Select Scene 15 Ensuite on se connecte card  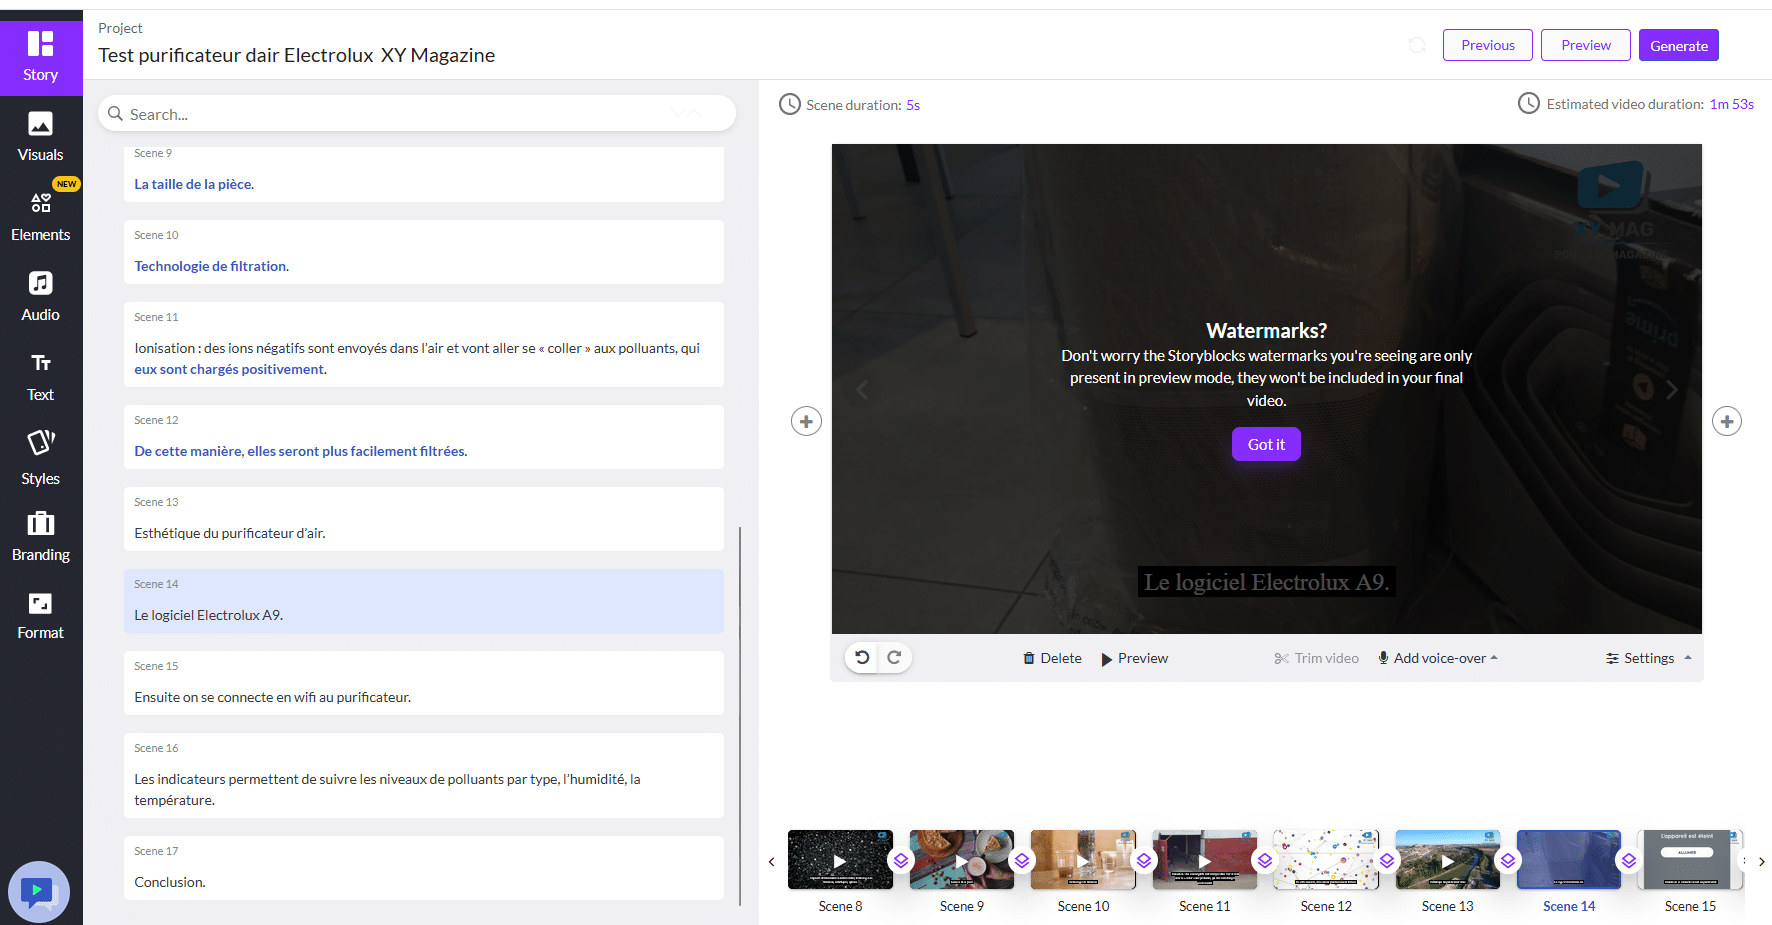pos(424,683)
